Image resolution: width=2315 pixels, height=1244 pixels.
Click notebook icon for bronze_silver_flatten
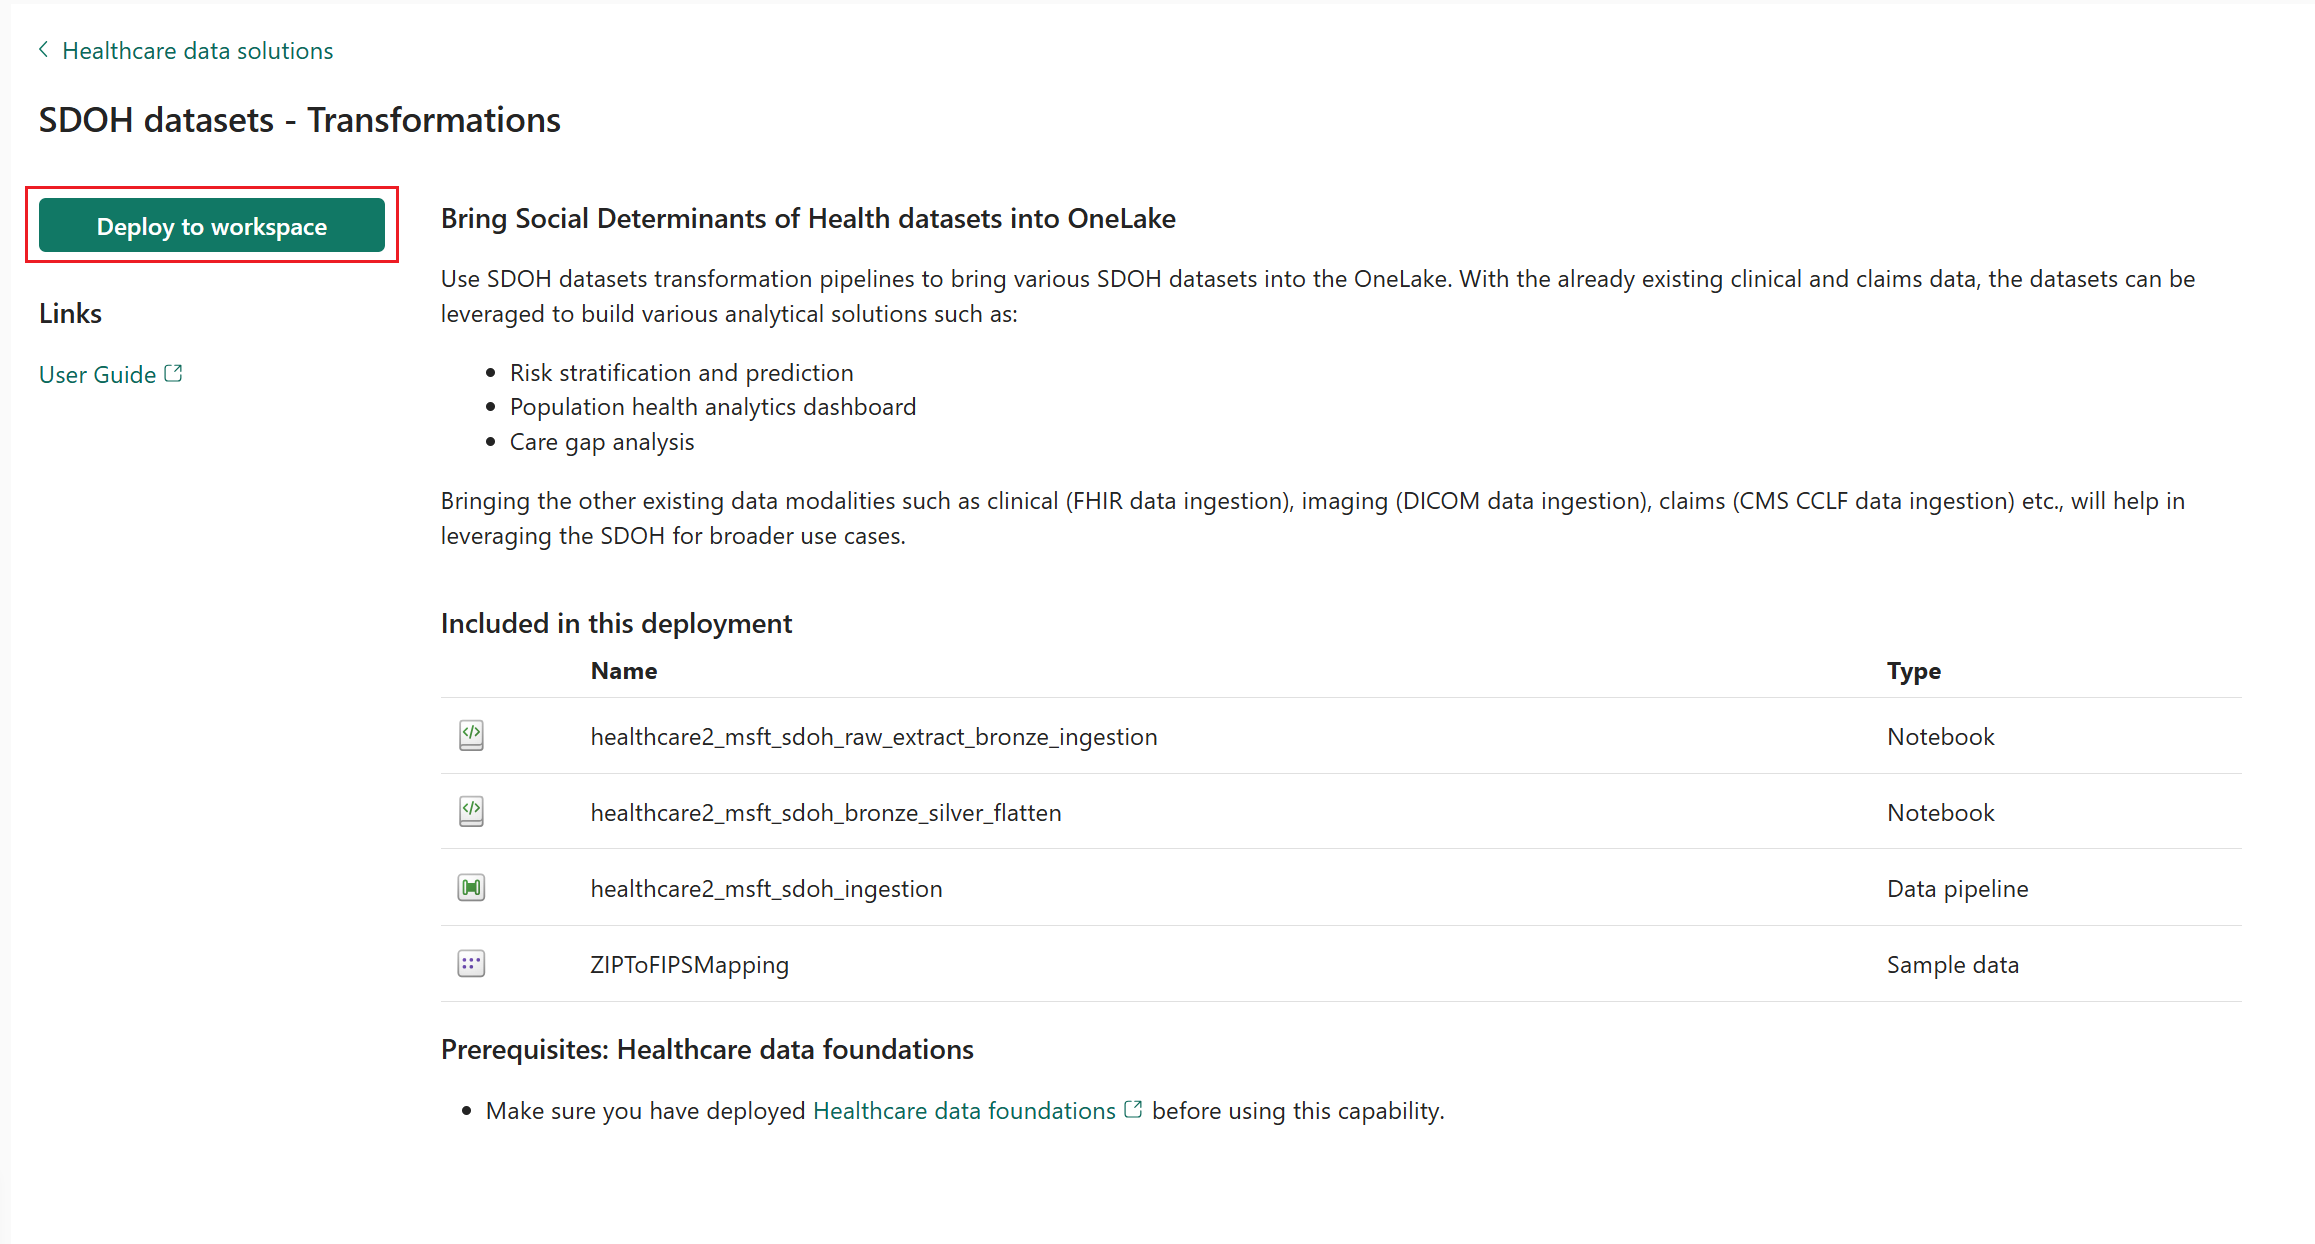(x=471, y=812)
